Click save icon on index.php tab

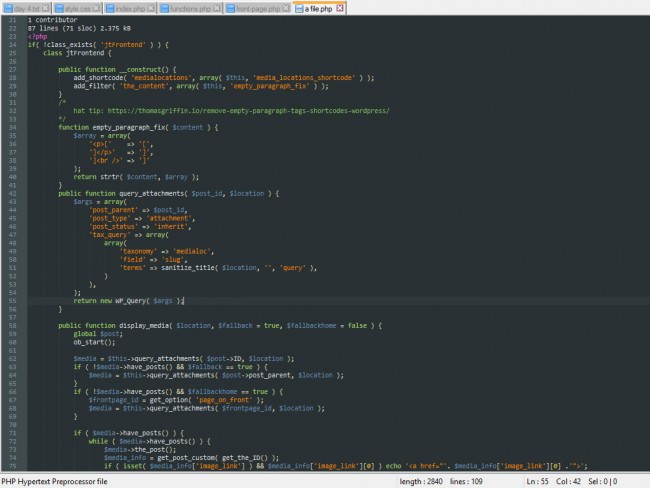point(110,8)
